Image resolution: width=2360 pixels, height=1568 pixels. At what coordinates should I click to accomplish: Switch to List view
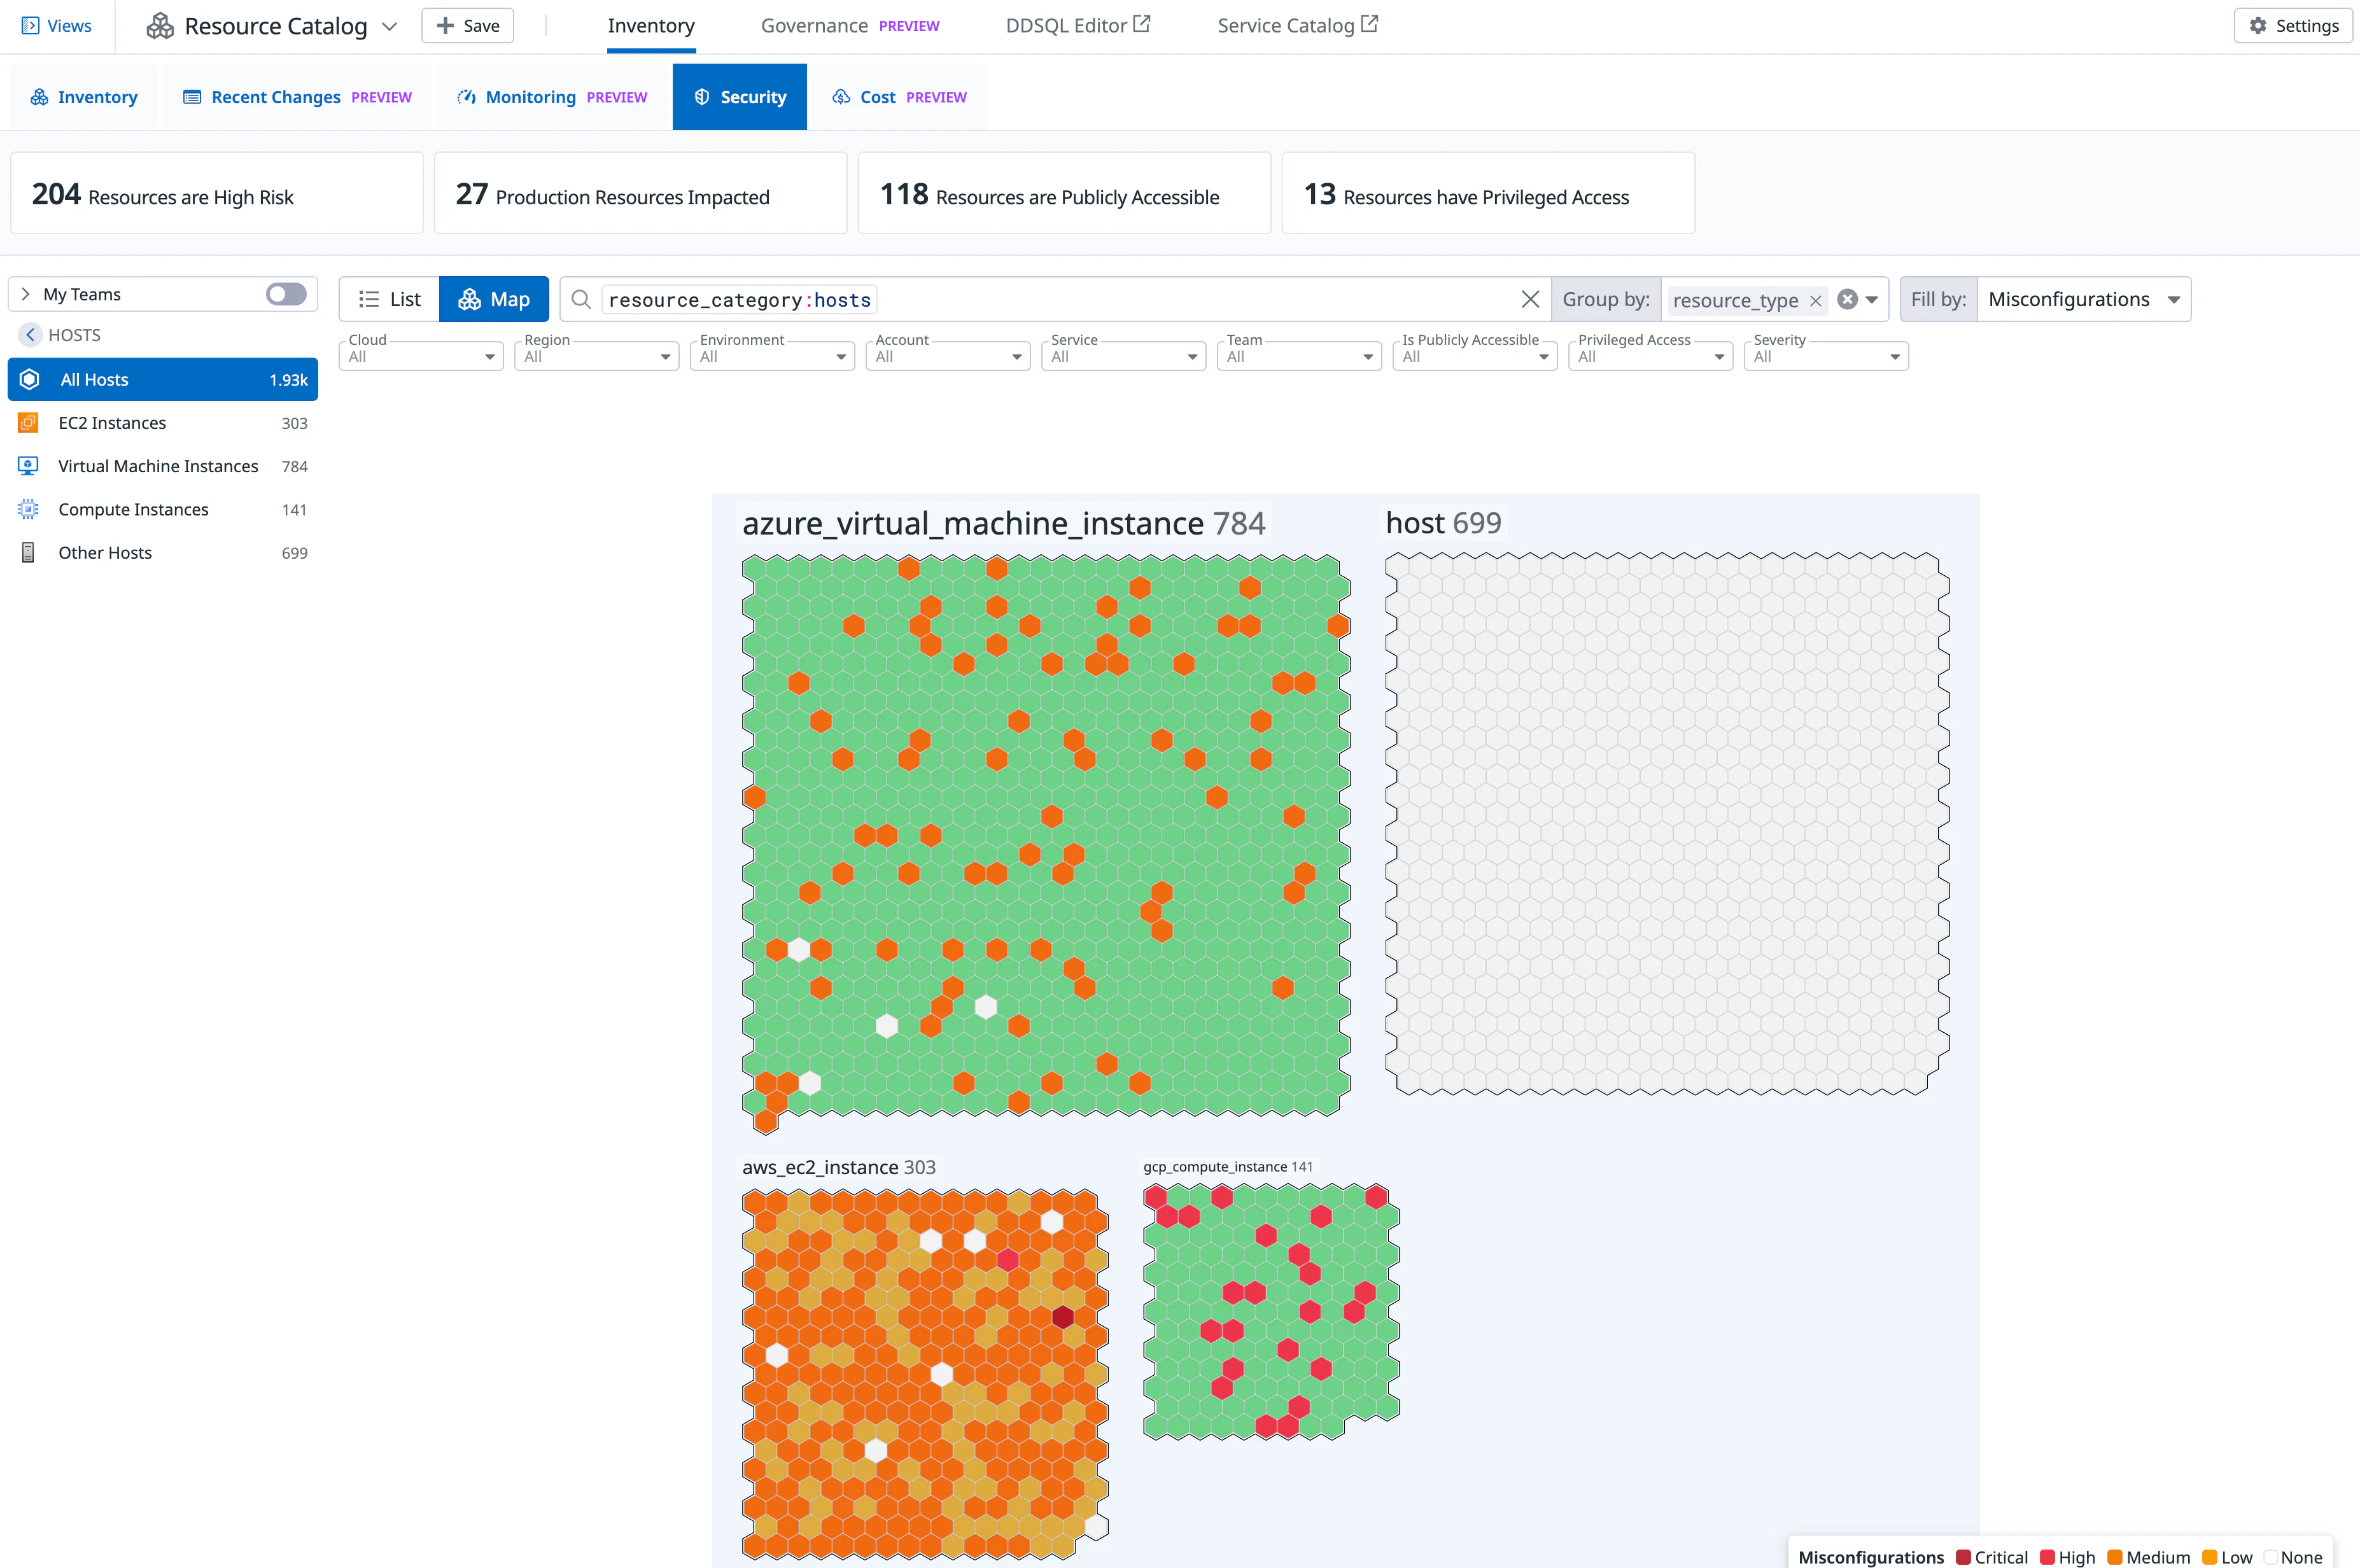pyautogui.click(x=389, y=299)
